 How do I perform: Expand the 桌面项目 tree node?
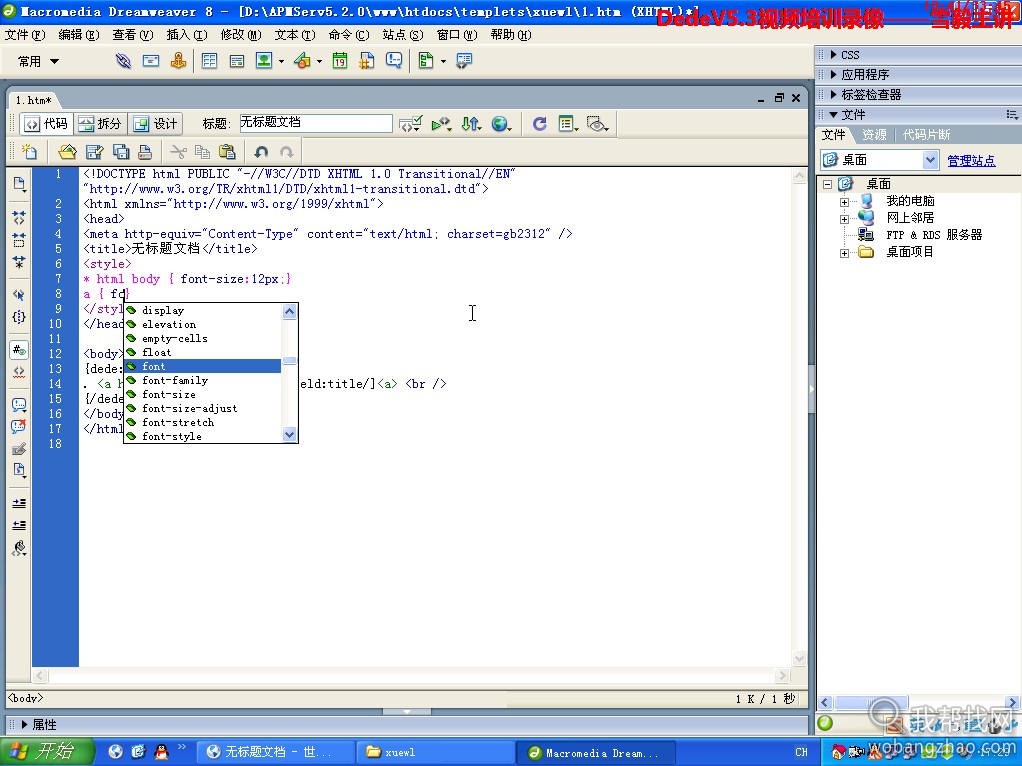pos(844,253)
